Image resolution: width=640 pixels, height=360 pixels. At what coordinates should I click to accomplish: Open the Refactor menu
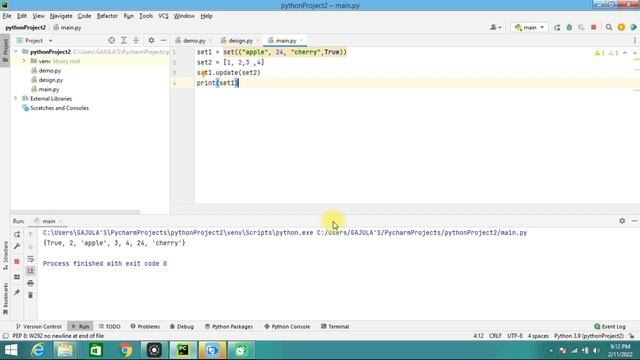pyautogui.click(x=107, y=16)
